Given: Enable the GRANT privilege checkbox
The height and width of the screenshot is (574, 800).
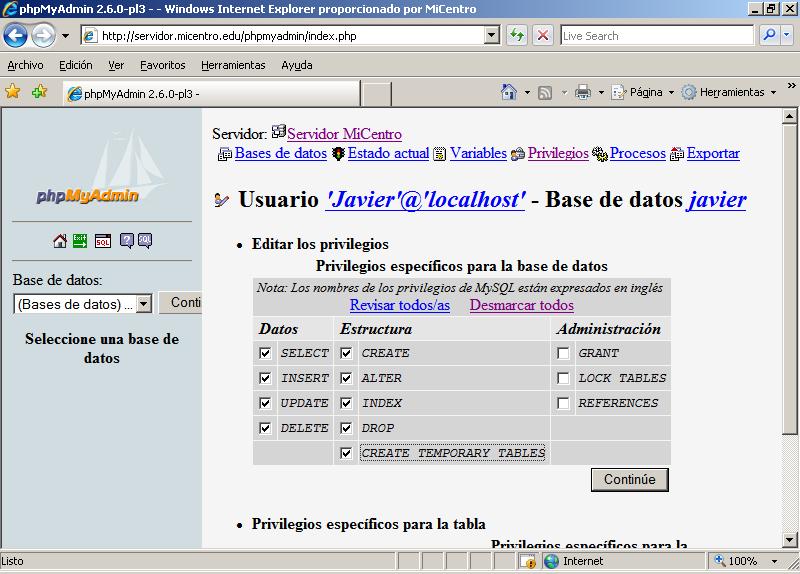Looking at the screenshot, I should tap(564, 353).
